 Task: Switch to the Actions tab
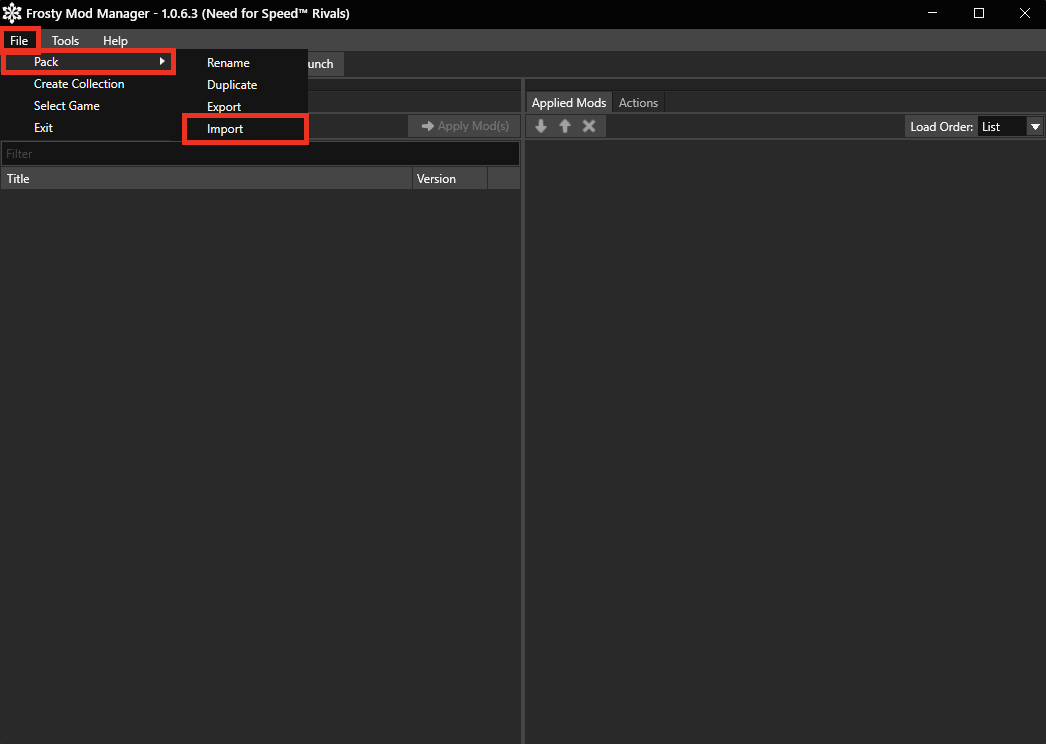(638, 103)
